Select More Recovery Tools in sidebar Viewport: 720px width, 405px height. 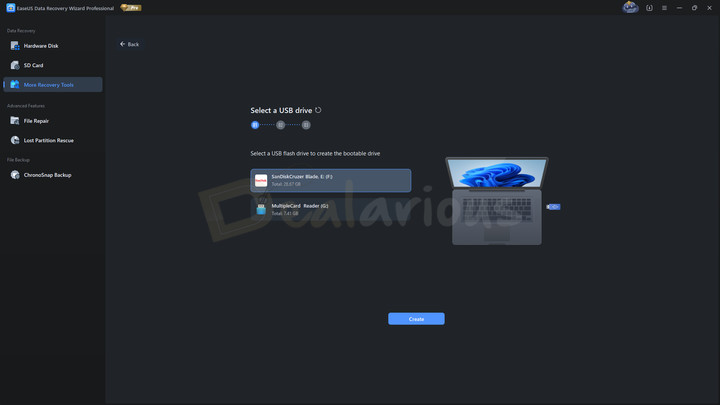53,84
